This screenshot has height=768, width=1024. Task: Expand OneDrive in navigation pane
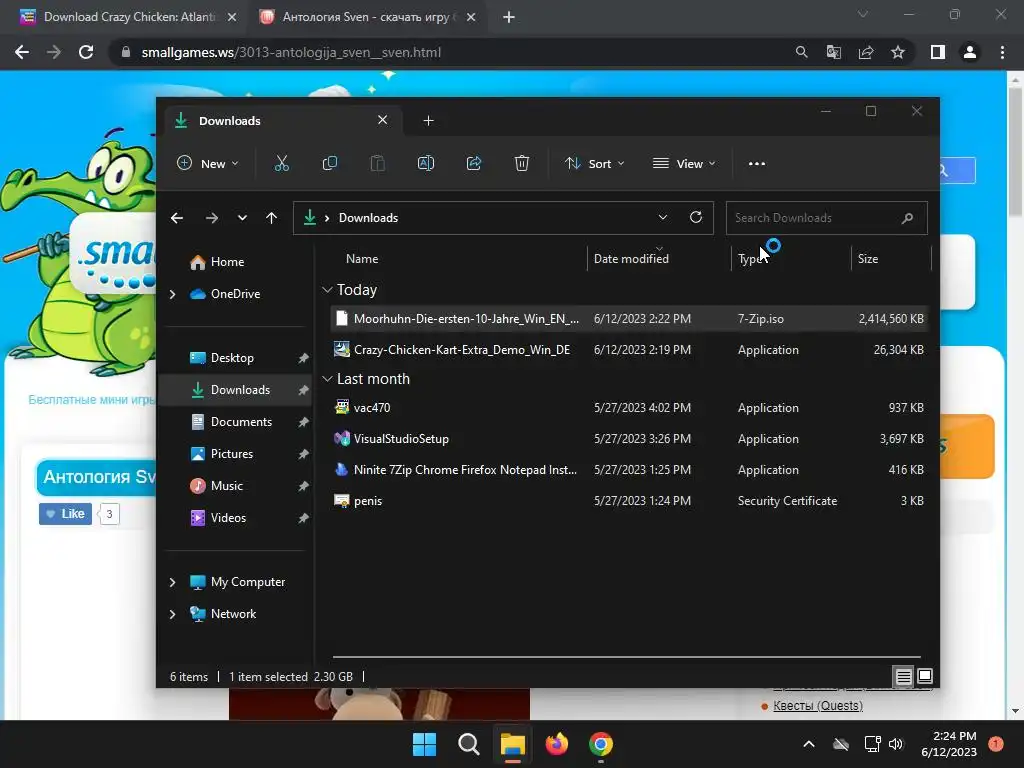[x=172, y=295]
